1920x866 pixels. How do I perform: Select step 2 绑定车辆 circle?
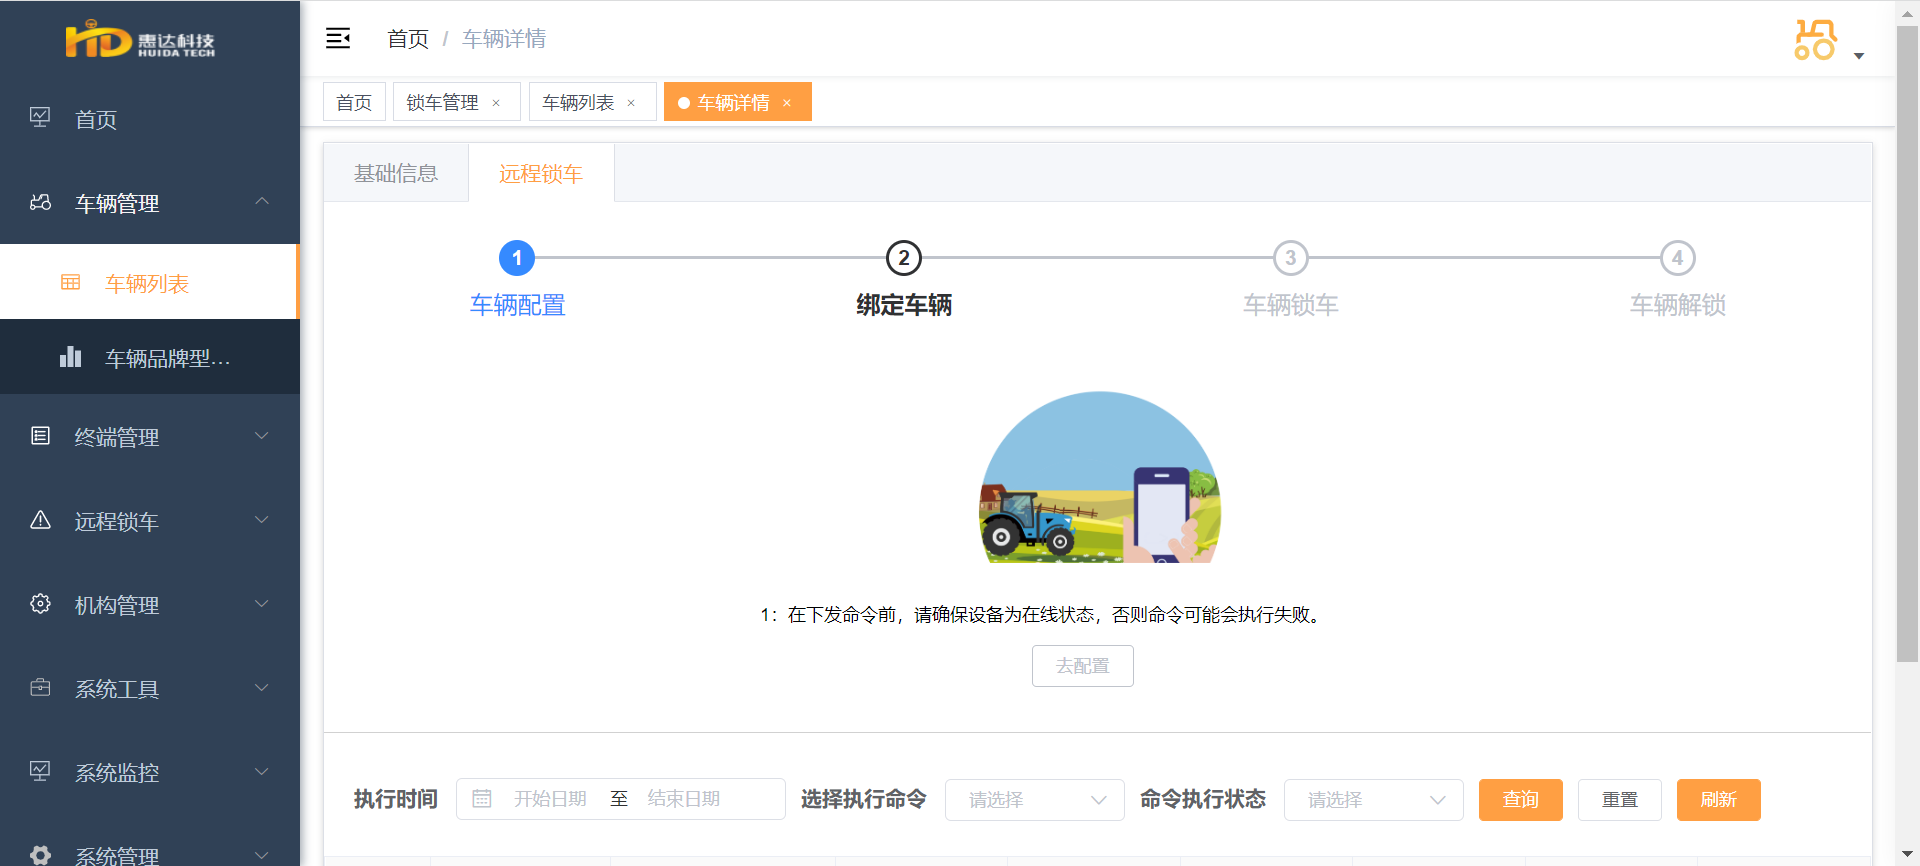click(x=904, y=258)
